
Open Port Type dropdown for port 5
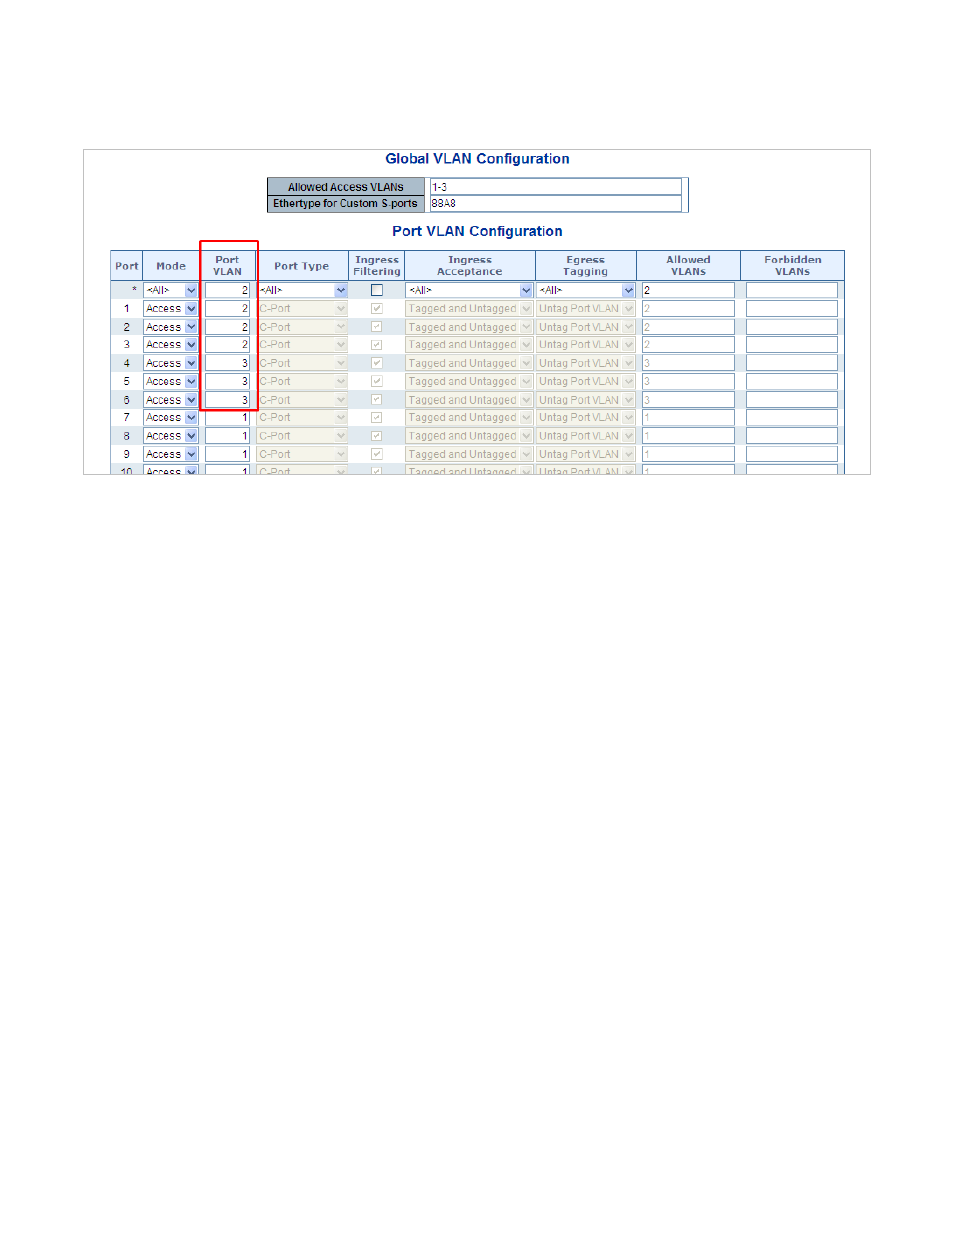[x=302, y=381]
